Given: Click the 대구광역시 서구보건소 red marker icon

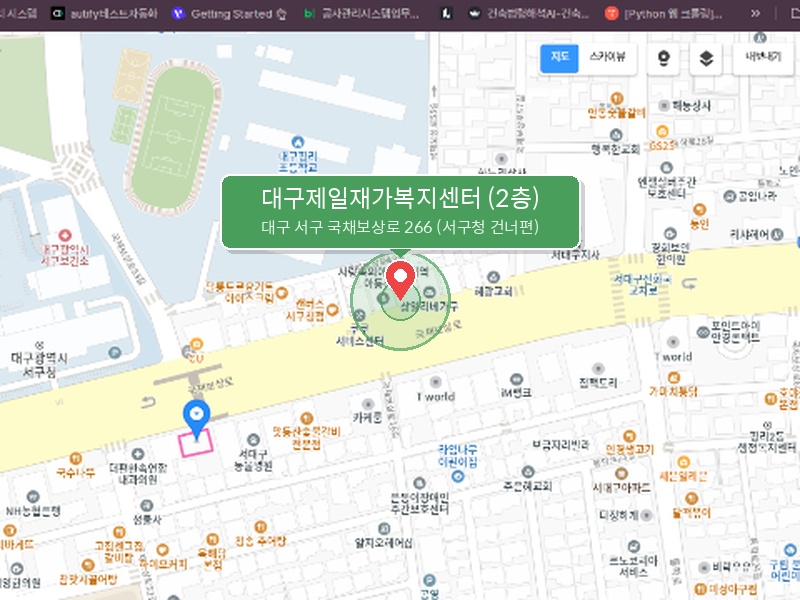Looking at the screenshot, I should [65, 235].
